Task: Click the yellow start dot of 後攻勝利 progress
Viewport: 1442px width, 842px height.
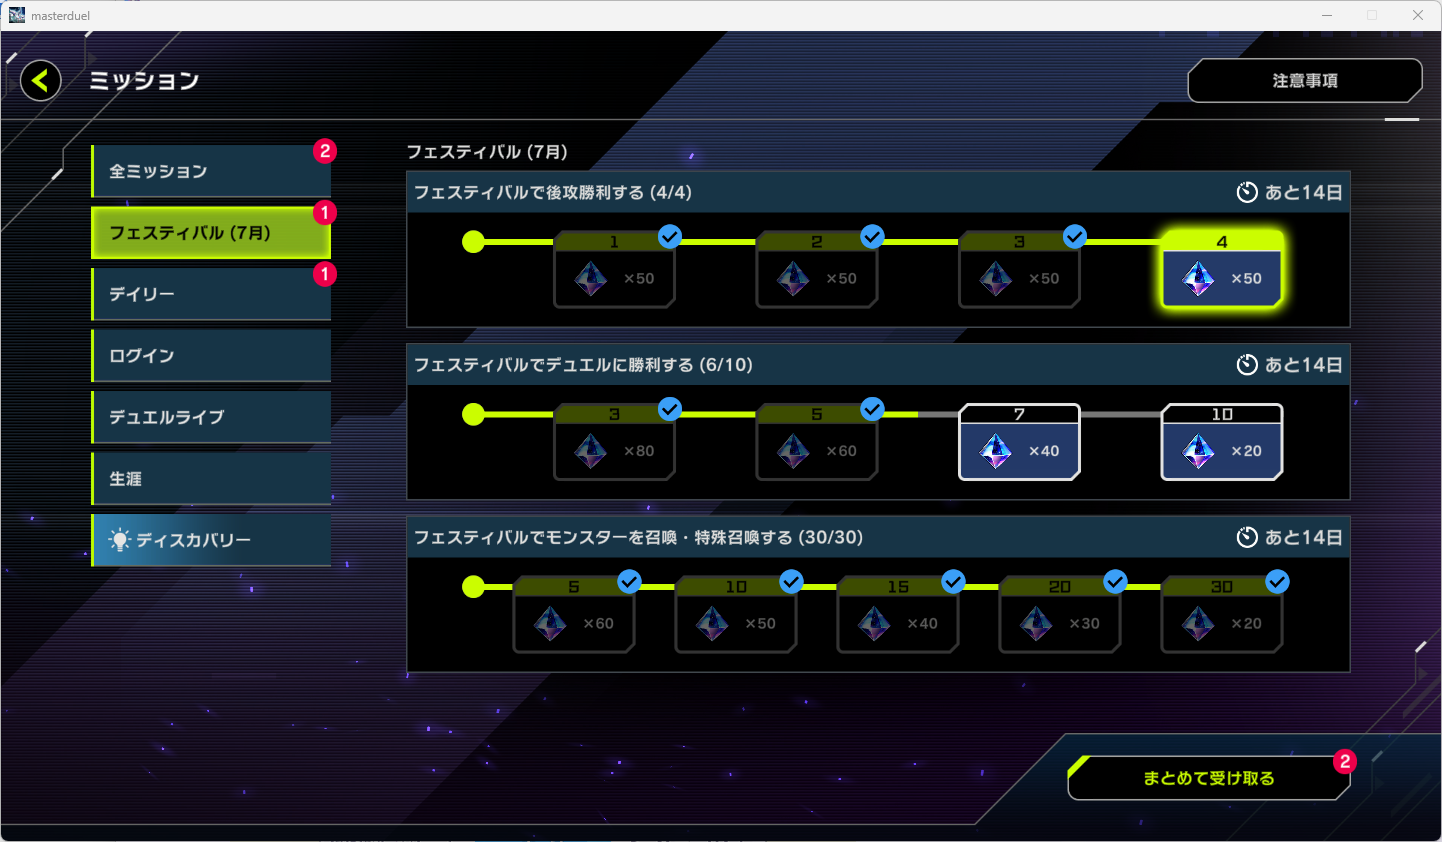Action: click(473, 242)
